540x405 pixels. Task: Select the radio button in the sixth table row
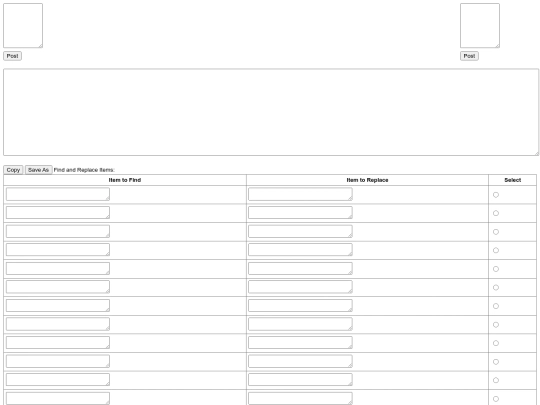point(496,288)
